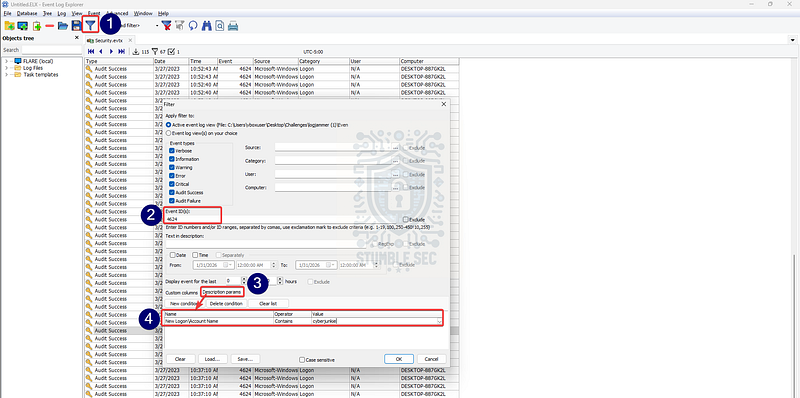Click the save floppy disk toolbar icon
The image size is (800, 398).
point(77,26)
